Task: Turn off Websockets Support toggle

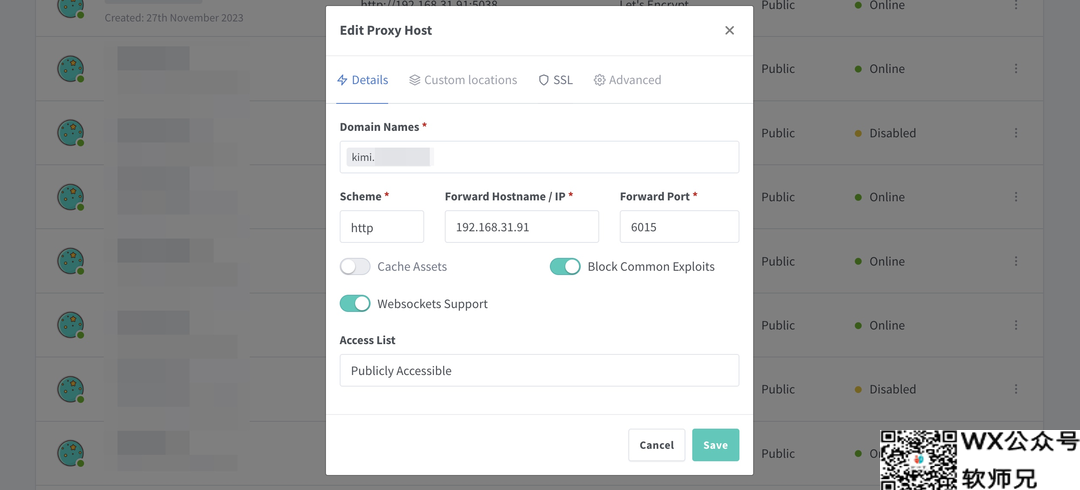Action: 355,304
